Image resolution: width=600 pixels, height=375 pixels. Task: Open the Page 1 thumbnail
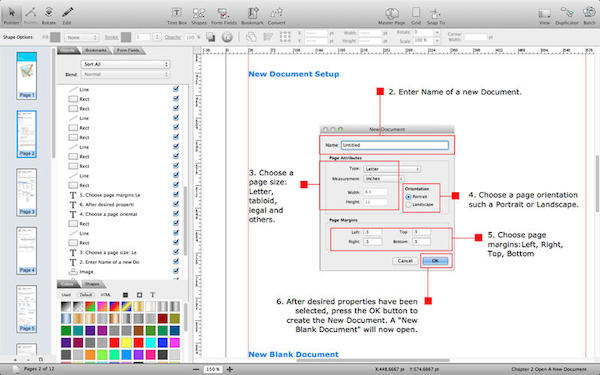pyautogui.click(x=26, y=75)
